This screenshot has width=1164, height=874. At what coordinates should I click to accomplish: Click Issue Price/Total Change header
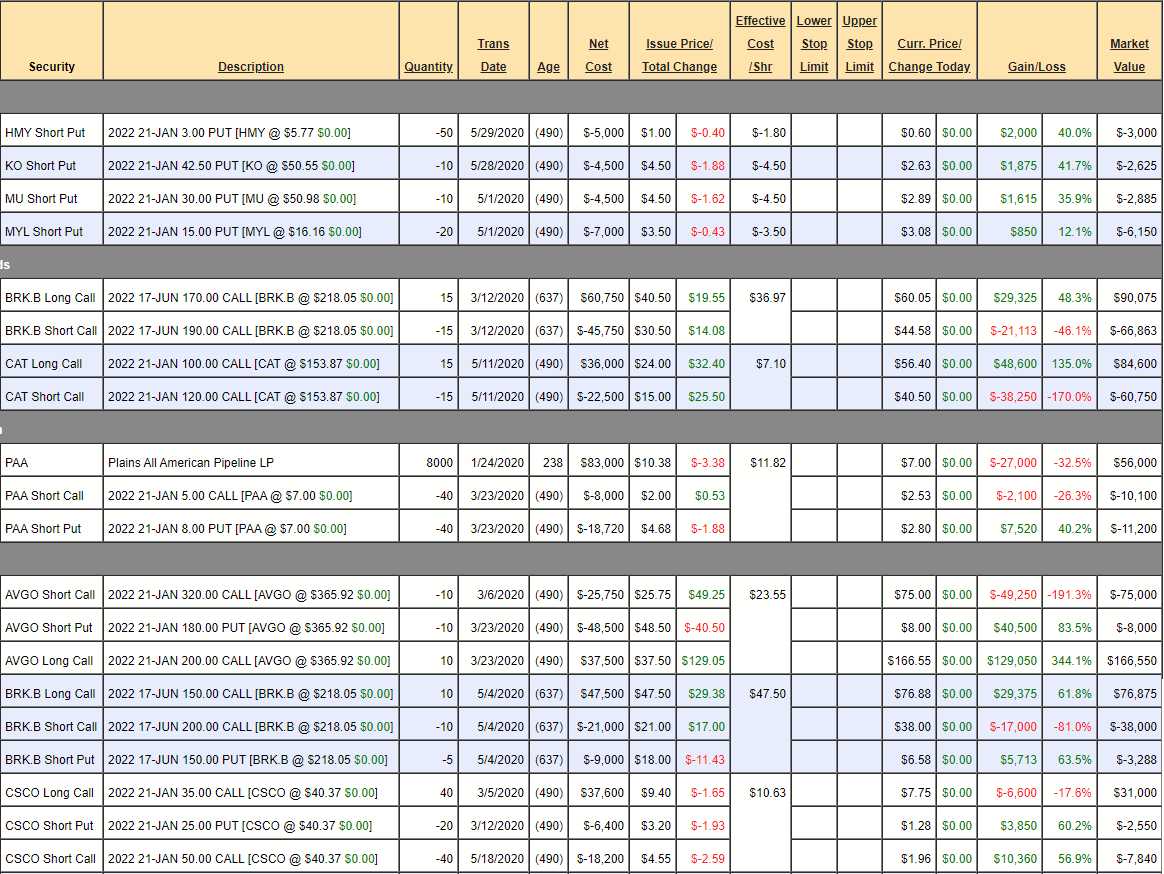click(679, 55)
